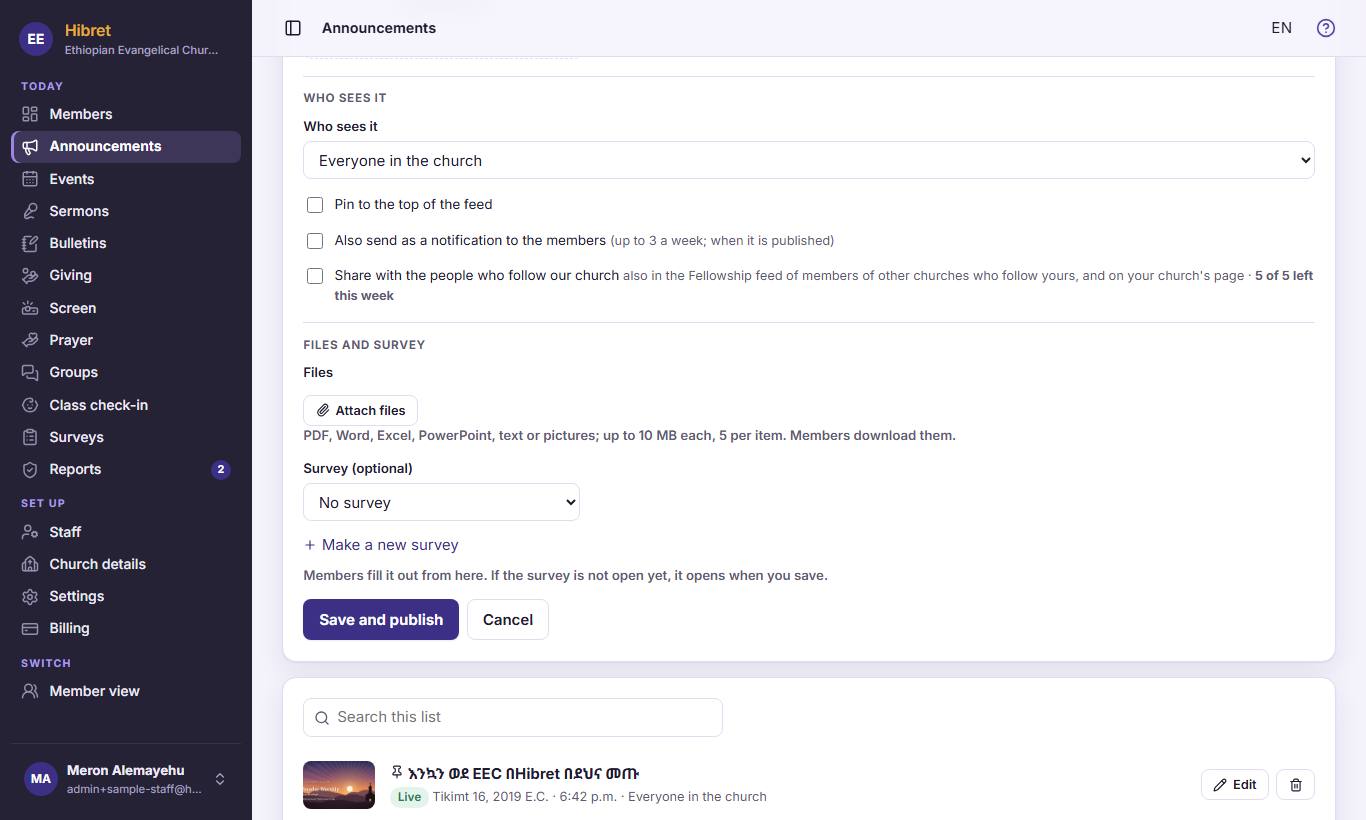Click the Events calendar icon
The image size is (1366, 820).
coord(30,179)
